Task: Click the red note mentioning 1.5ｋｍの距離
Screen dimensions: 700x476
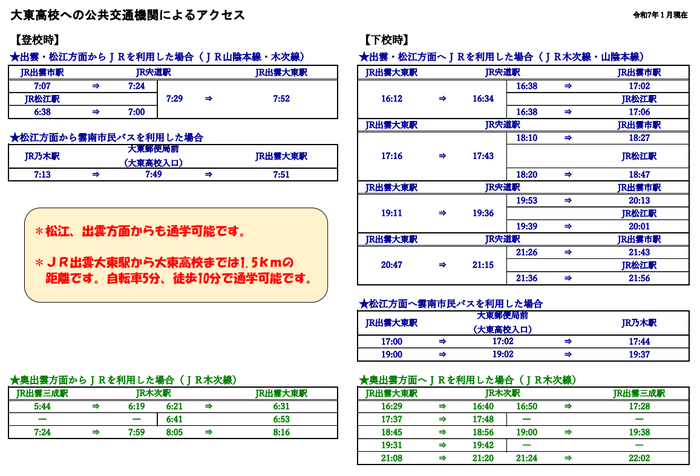Action: point(174,270)
